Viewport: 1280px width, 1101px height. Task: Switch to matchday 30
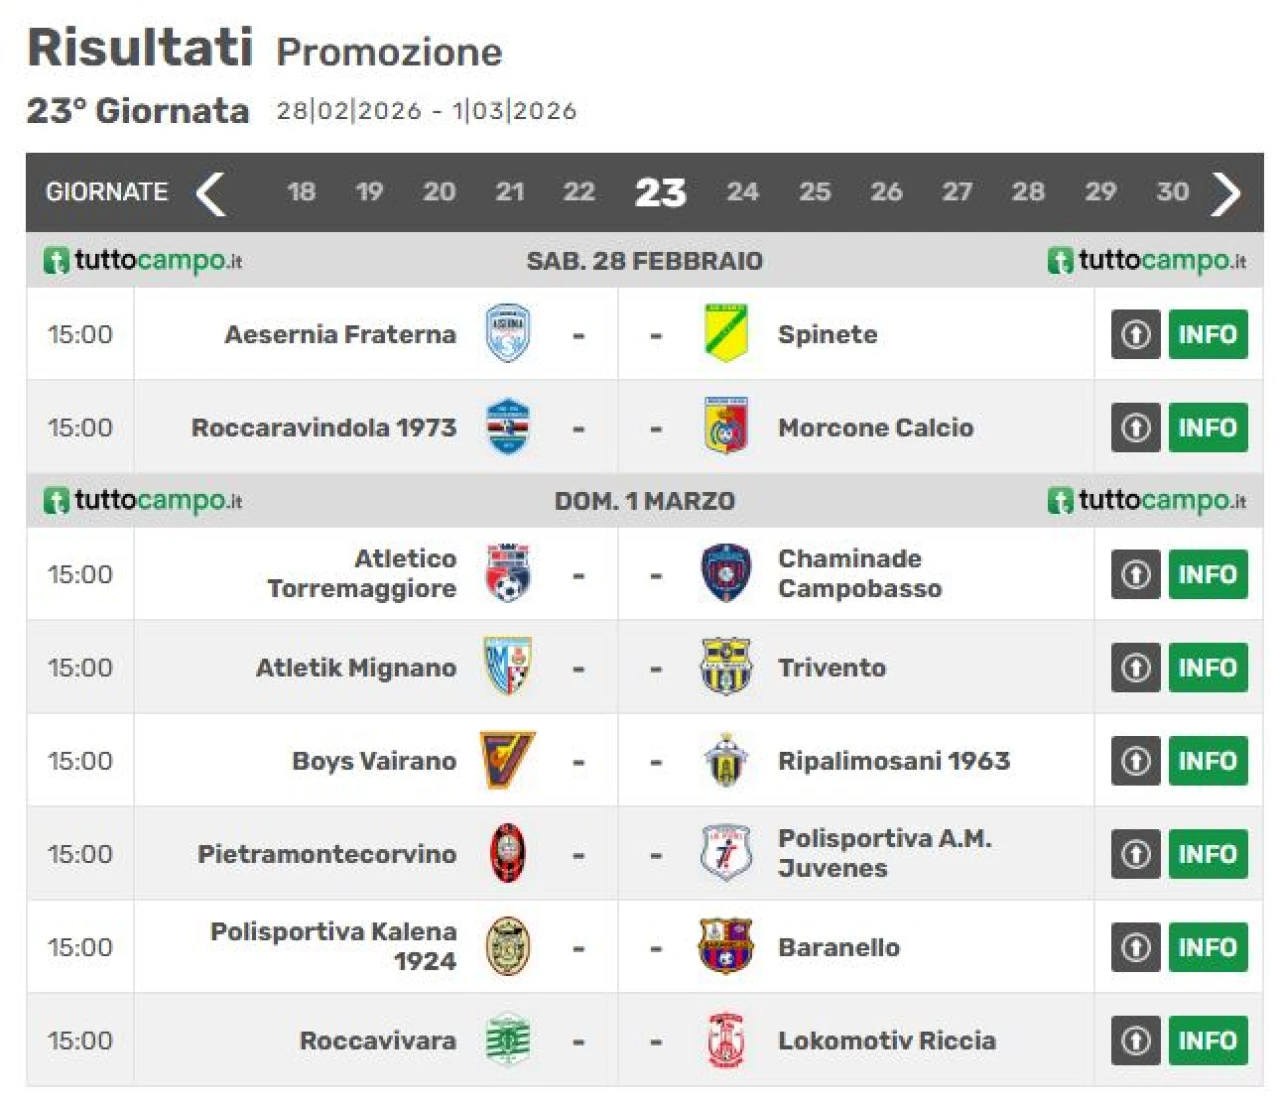1172,192
